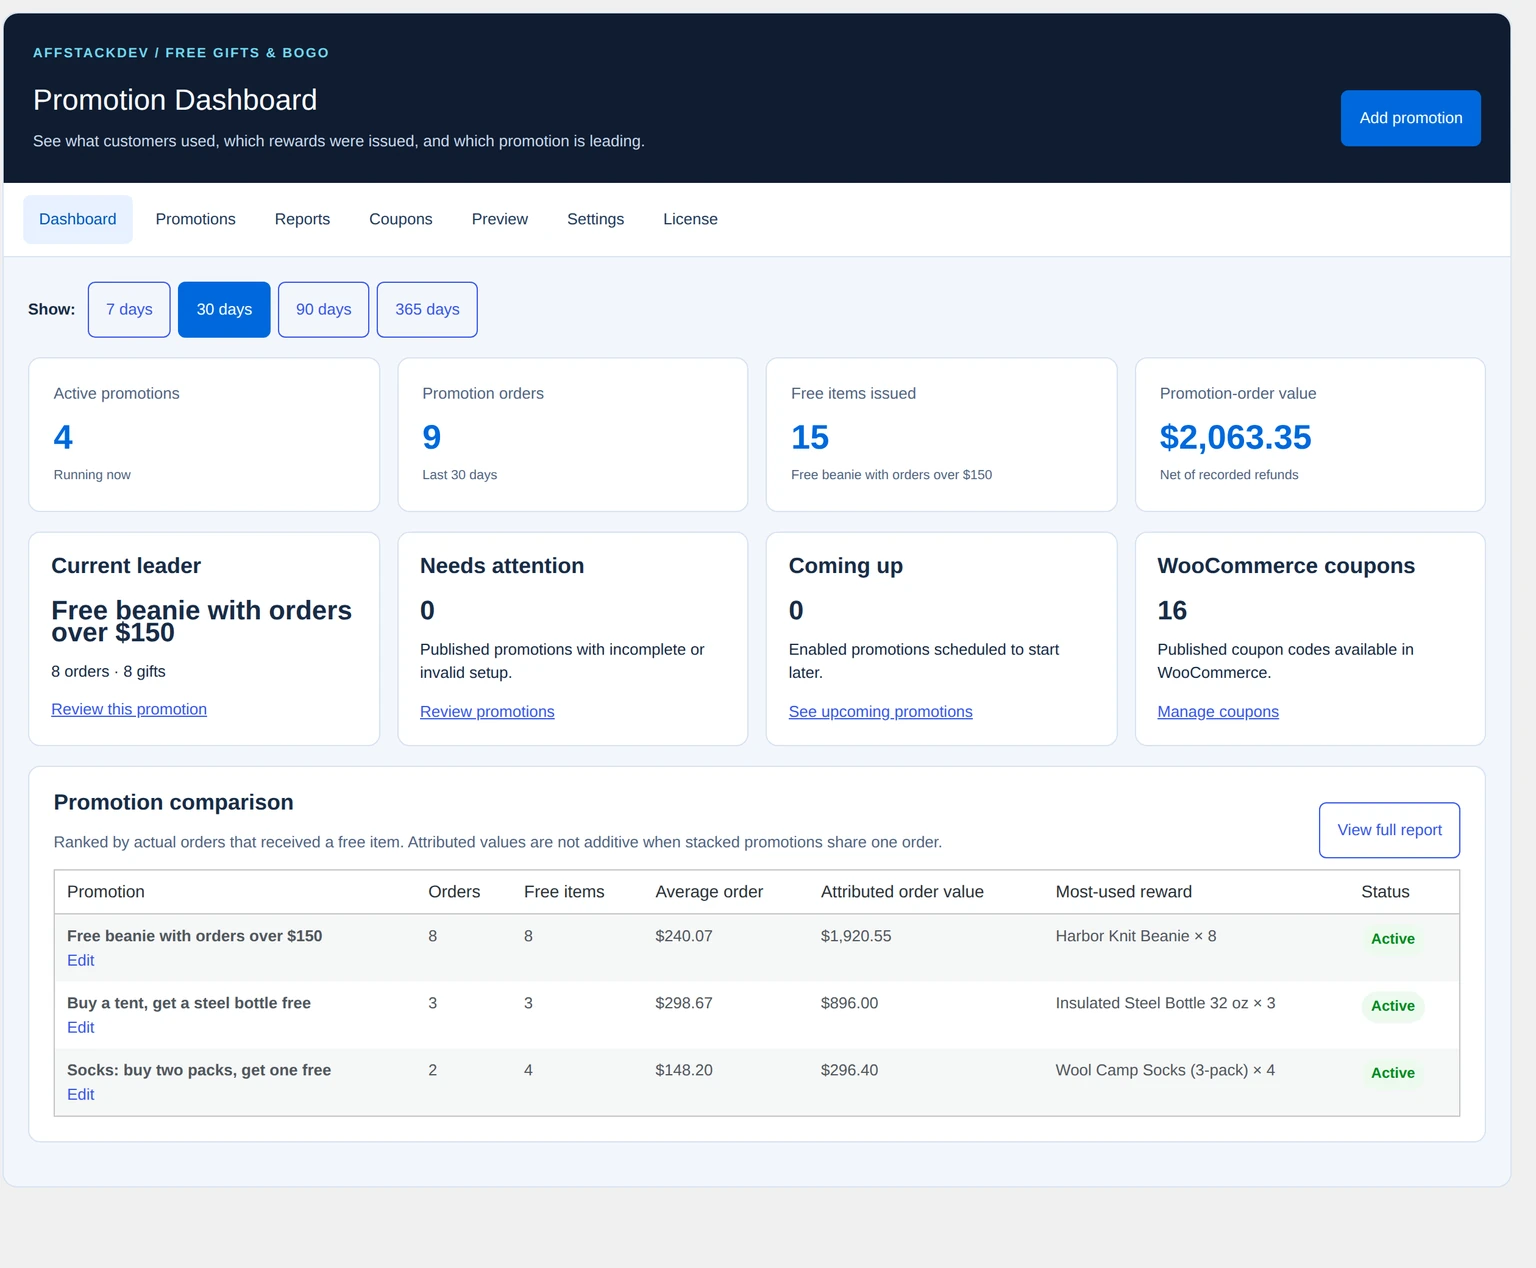1536x1268 pixels.
Task: Click the Most-used reward column header
Action: 1123,892
